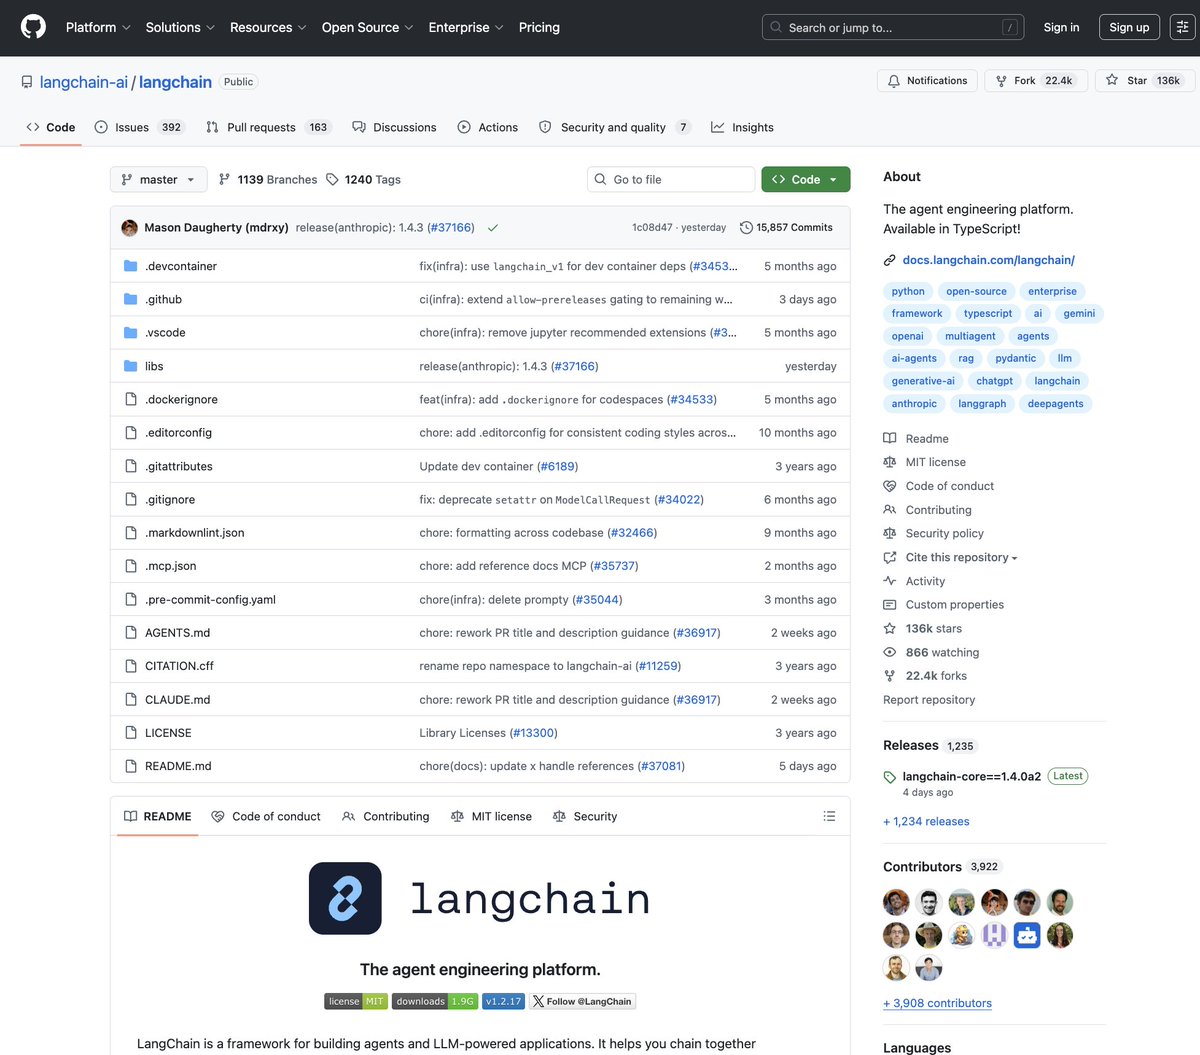1200x1055 pixels.
Task: Click the tag icon beside 1240 Tags
Action: point(332,180)
